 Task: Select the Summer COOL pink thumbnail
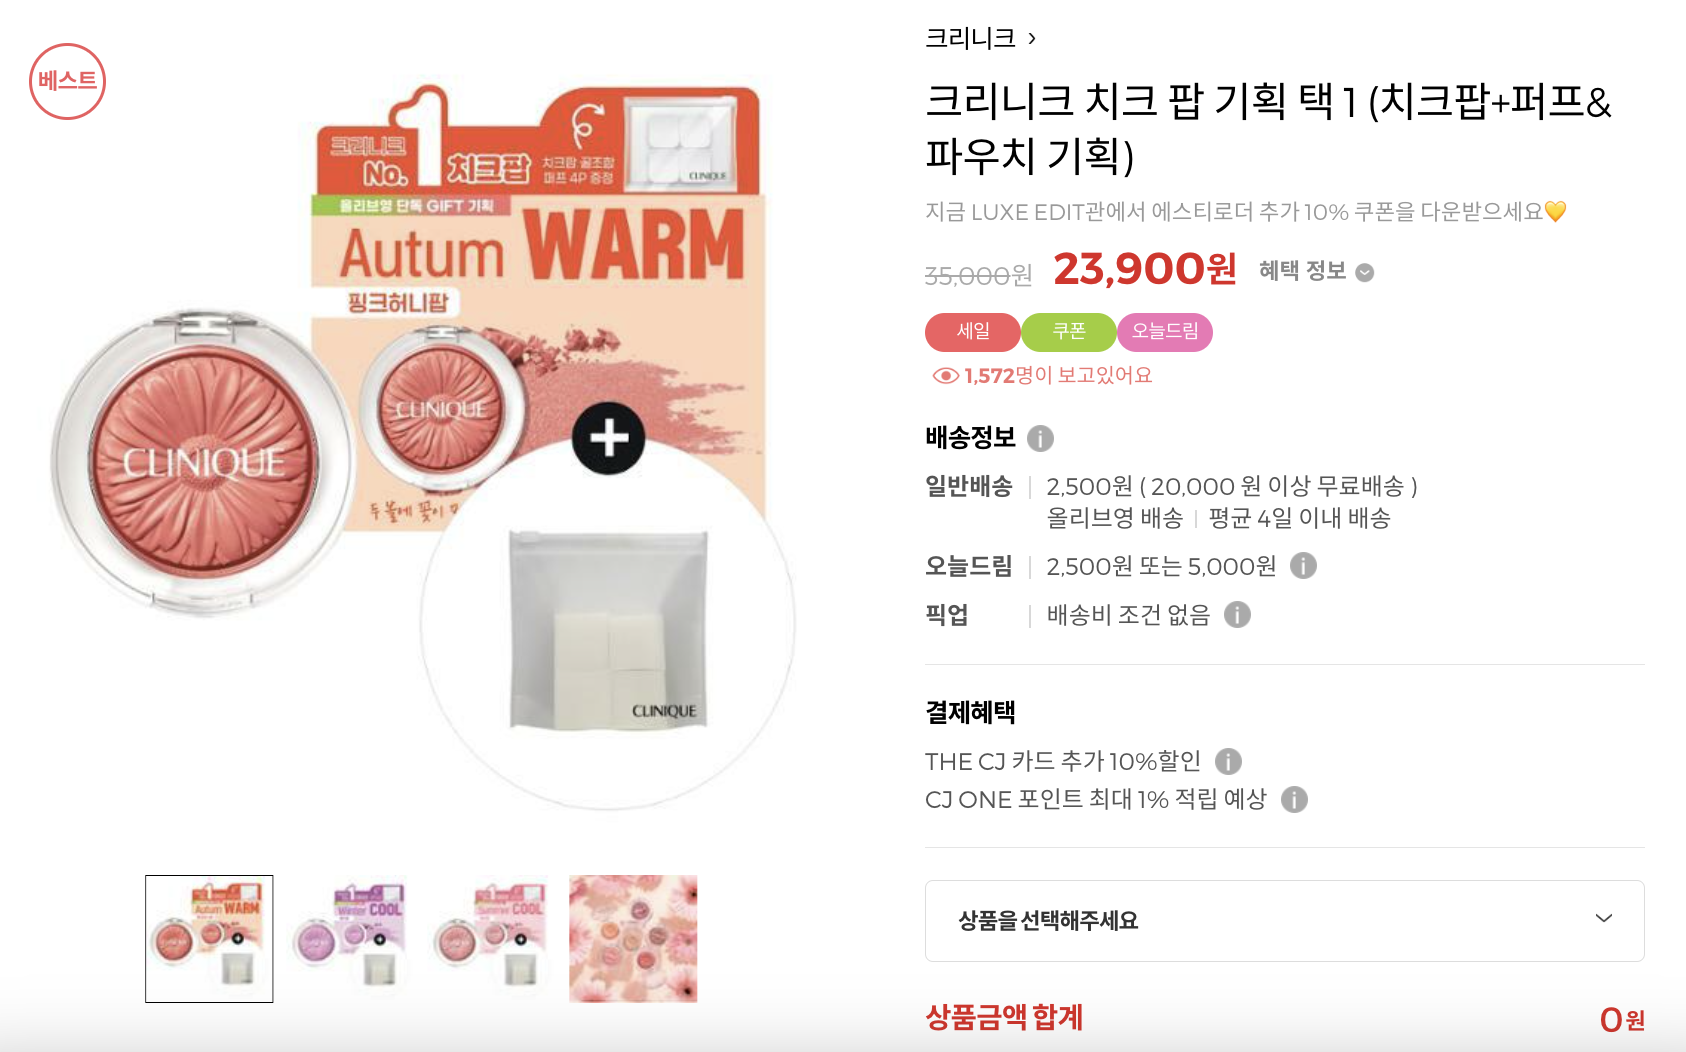coord(491,939)
